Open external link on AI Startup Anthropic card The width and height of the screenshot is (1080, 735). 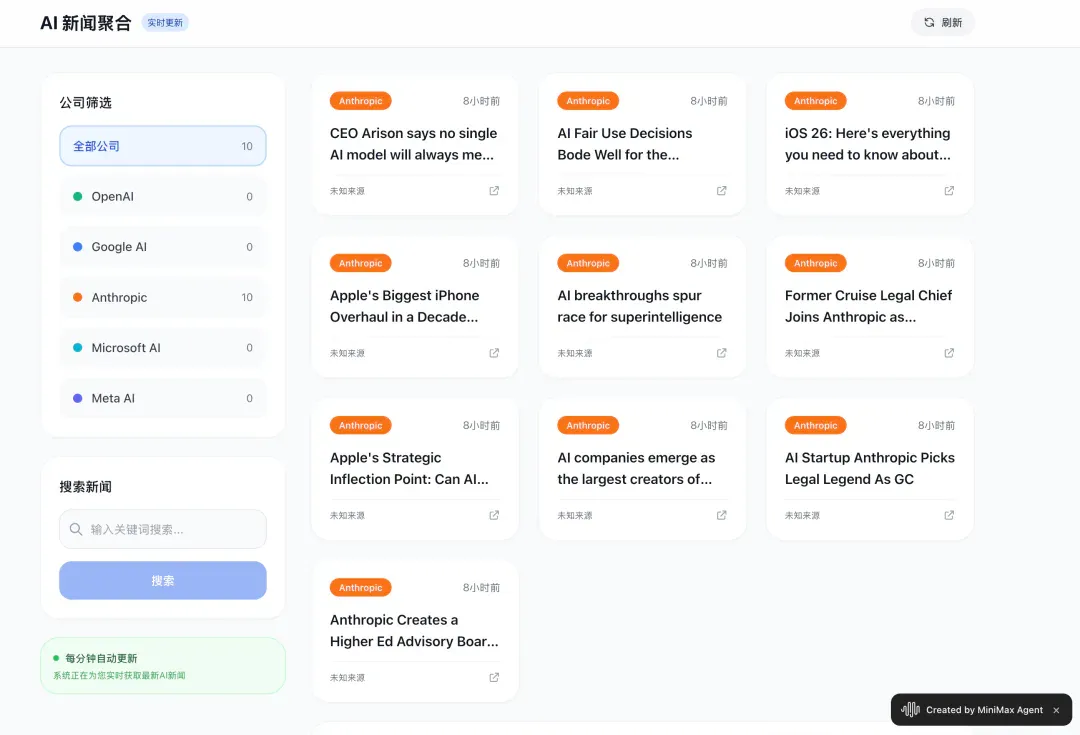tap(949, 515)
